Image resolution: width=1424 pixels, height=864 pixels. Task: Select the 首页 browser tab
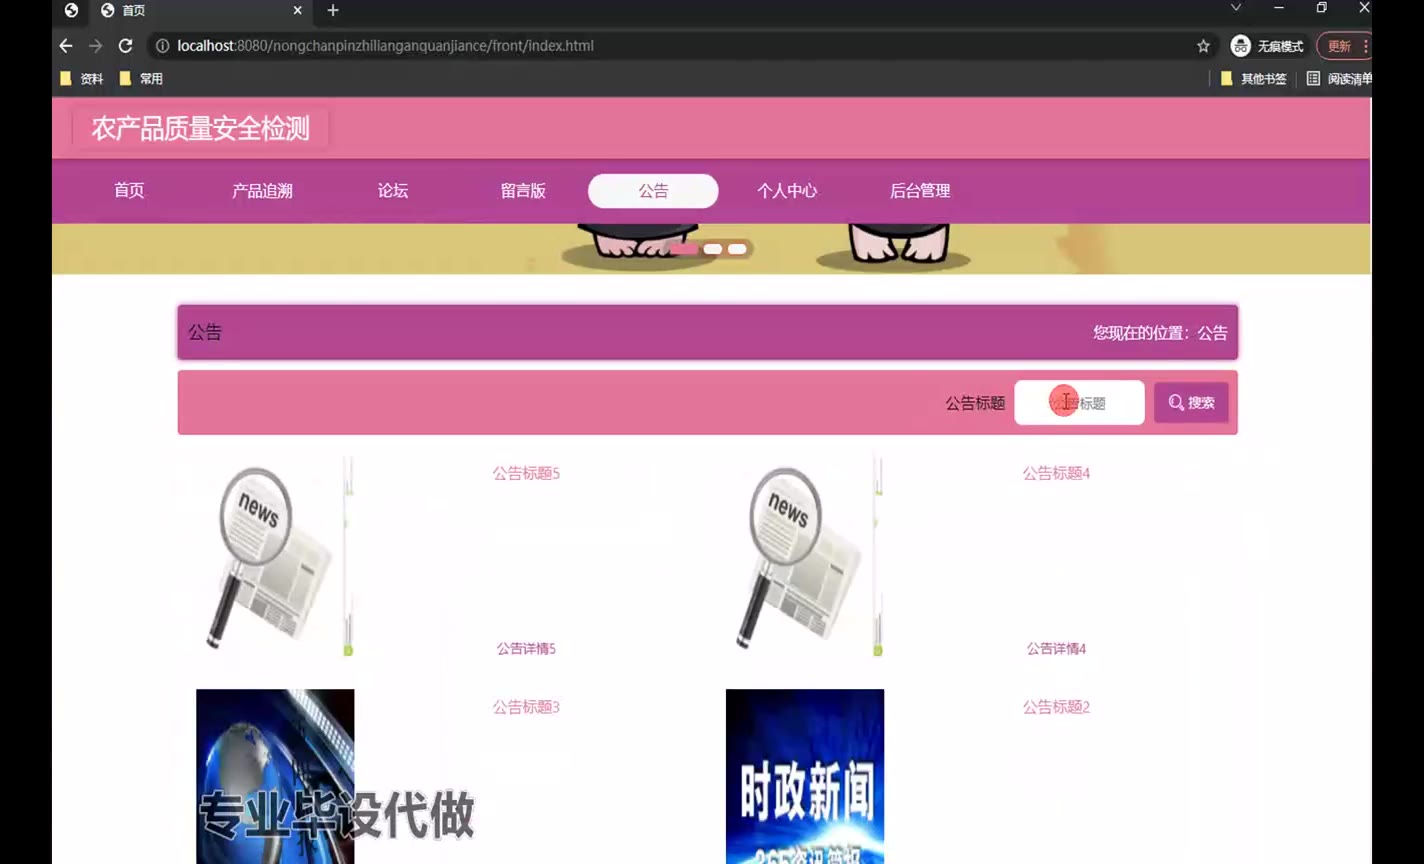(200, 10)
